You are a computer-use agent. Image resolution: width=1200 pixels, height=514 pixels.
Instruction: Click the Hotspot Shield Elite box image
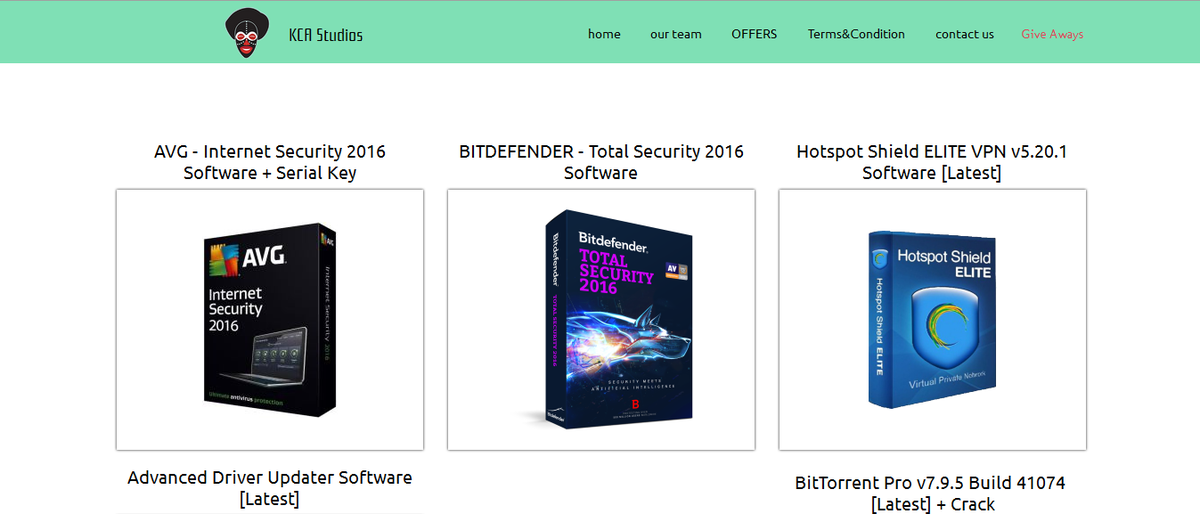coord(933,319)
